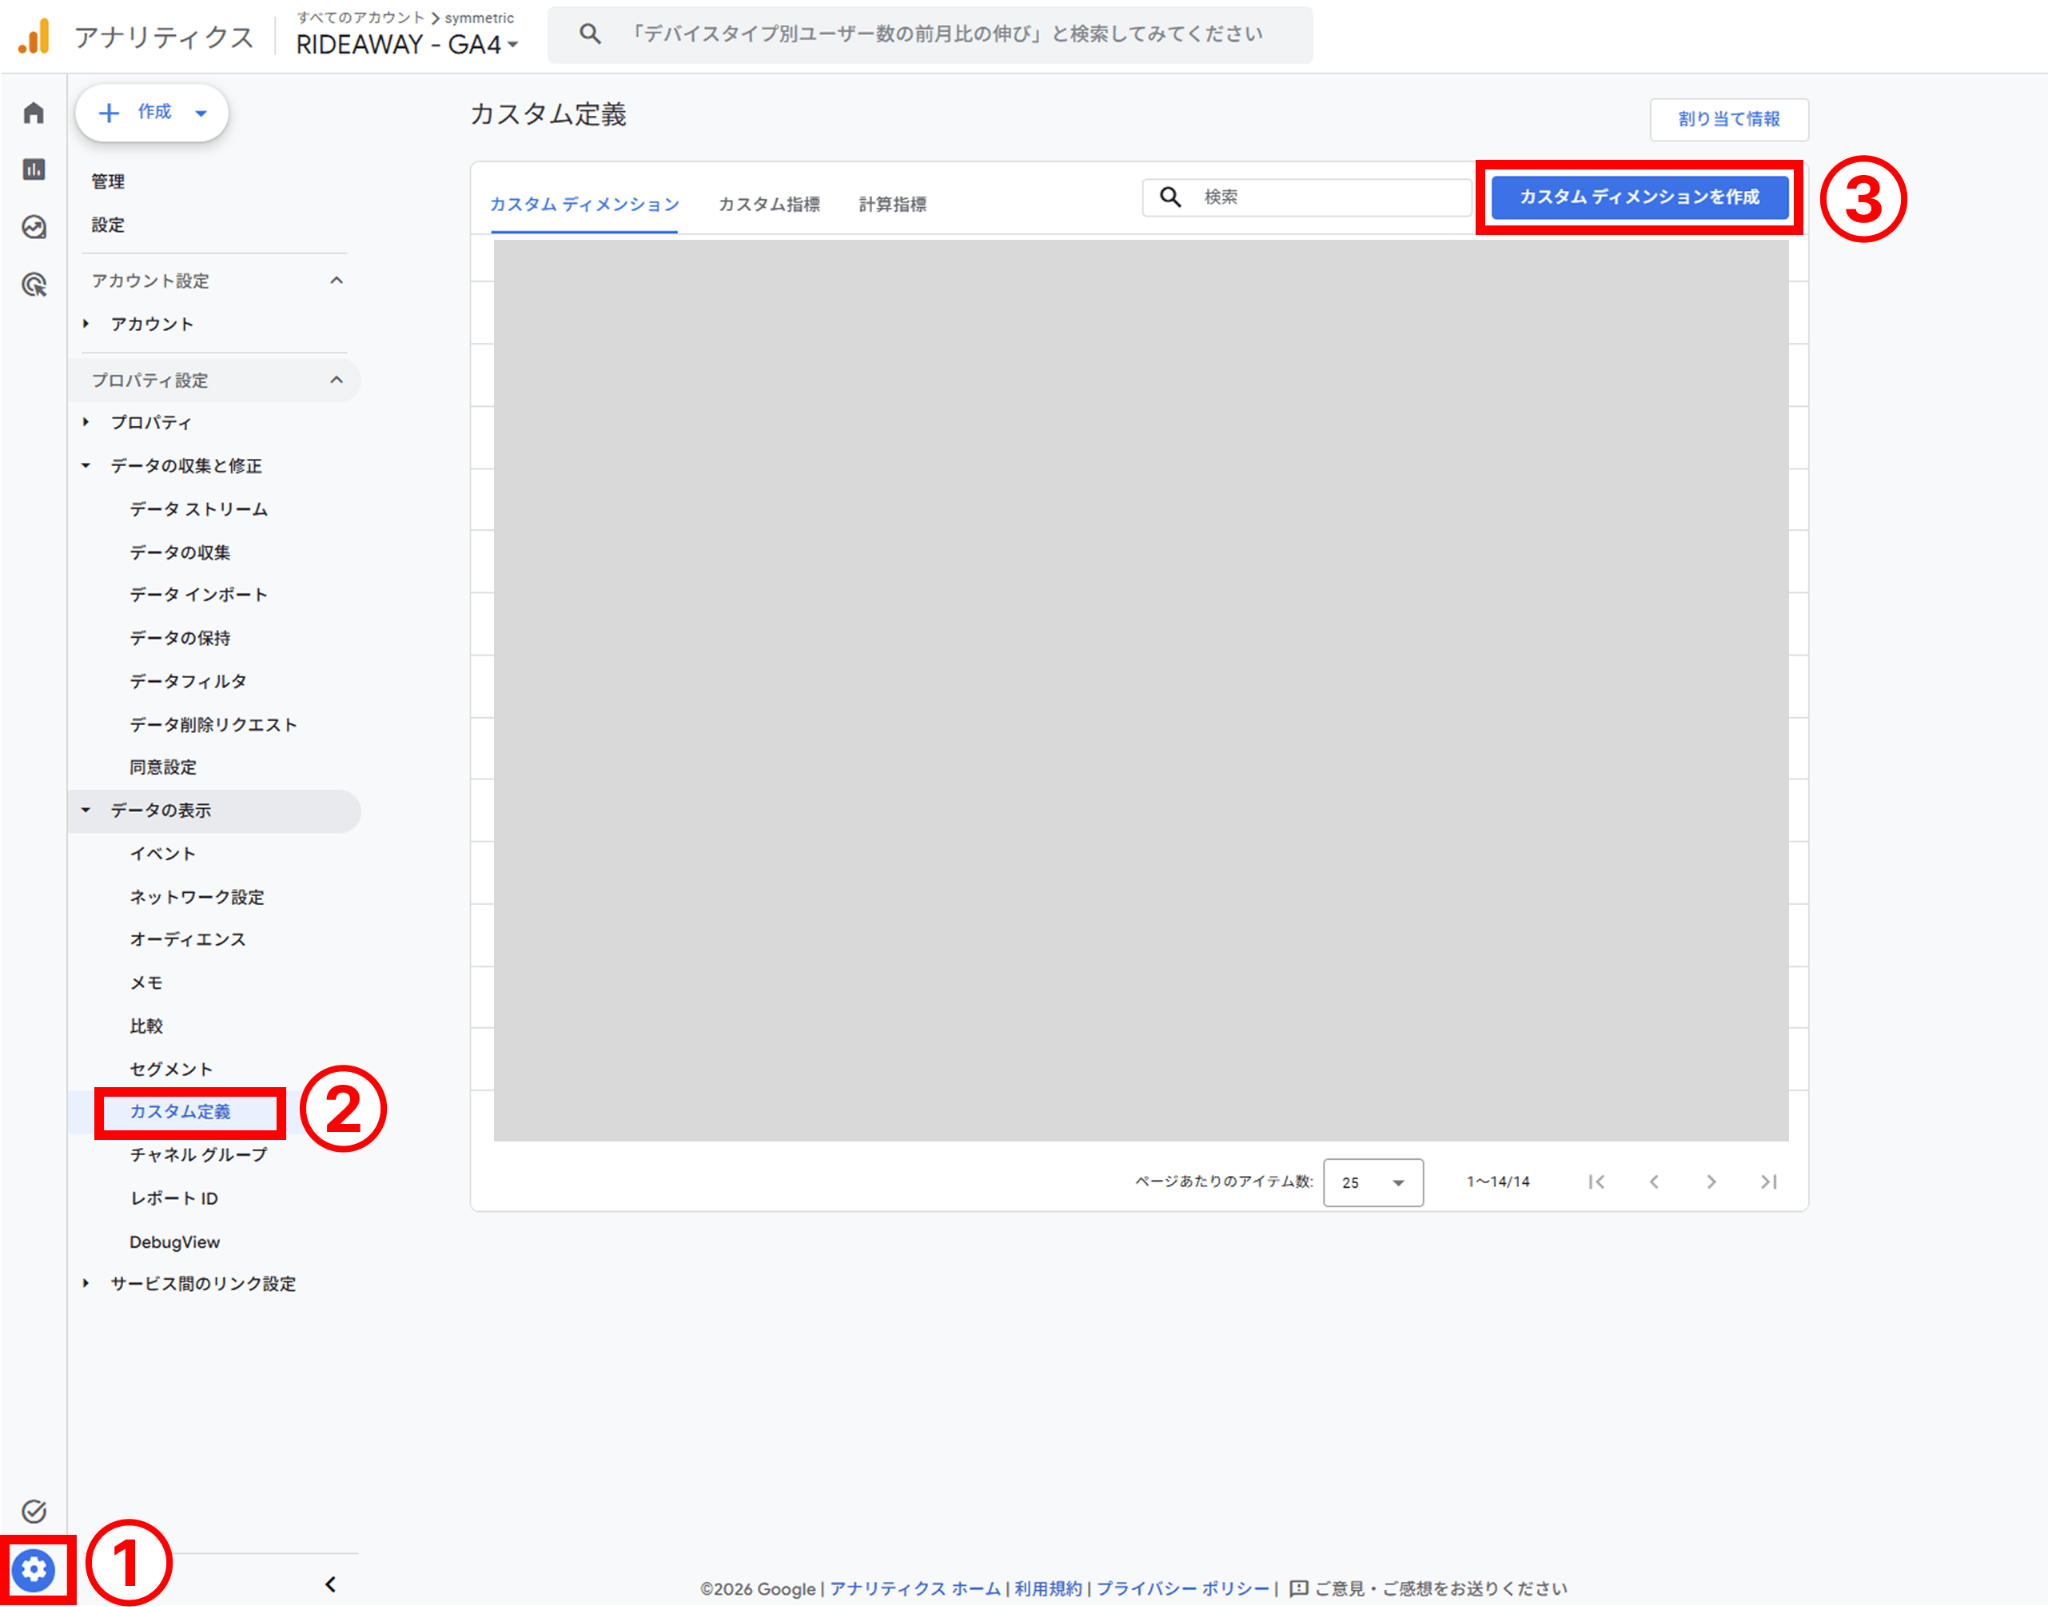This screenshot has height=1607, width=2048.
Task: Open the RIDEAWAY - GA4 property selector
Action: coord(407,45)
